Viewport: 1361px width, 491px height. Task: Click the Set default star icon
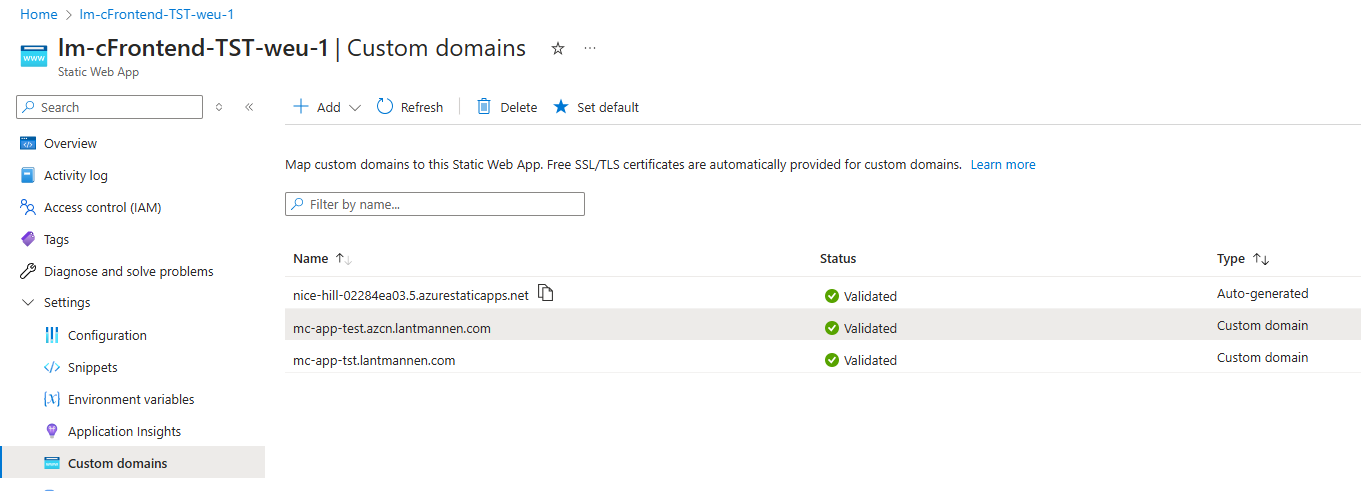pos(561,106)
